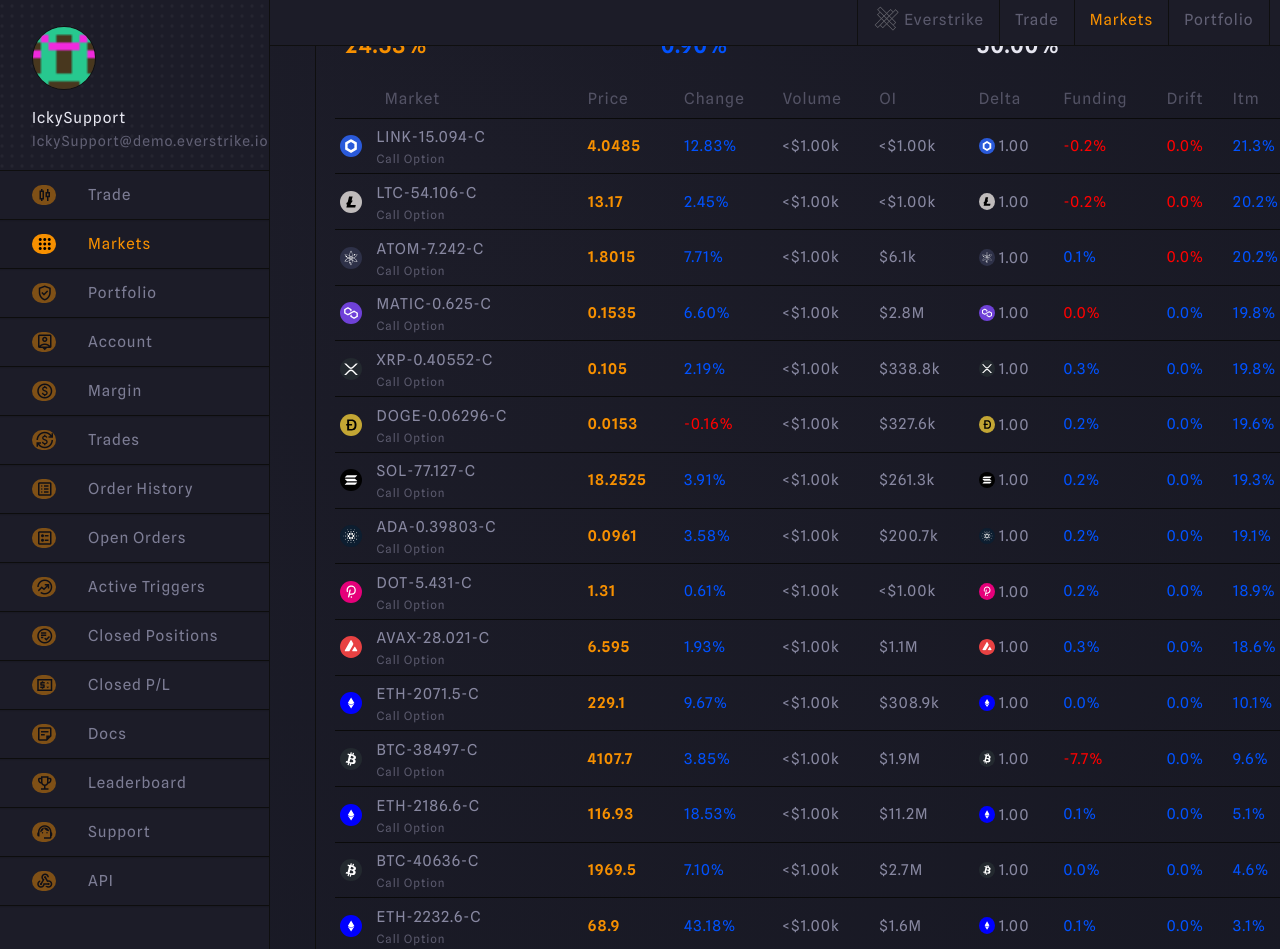The height and width of the screenshot is (949, 1280).
Task: Click the Dogecoin icon beside DOGE-0.06296-C
Action: (x=350, y=424)
